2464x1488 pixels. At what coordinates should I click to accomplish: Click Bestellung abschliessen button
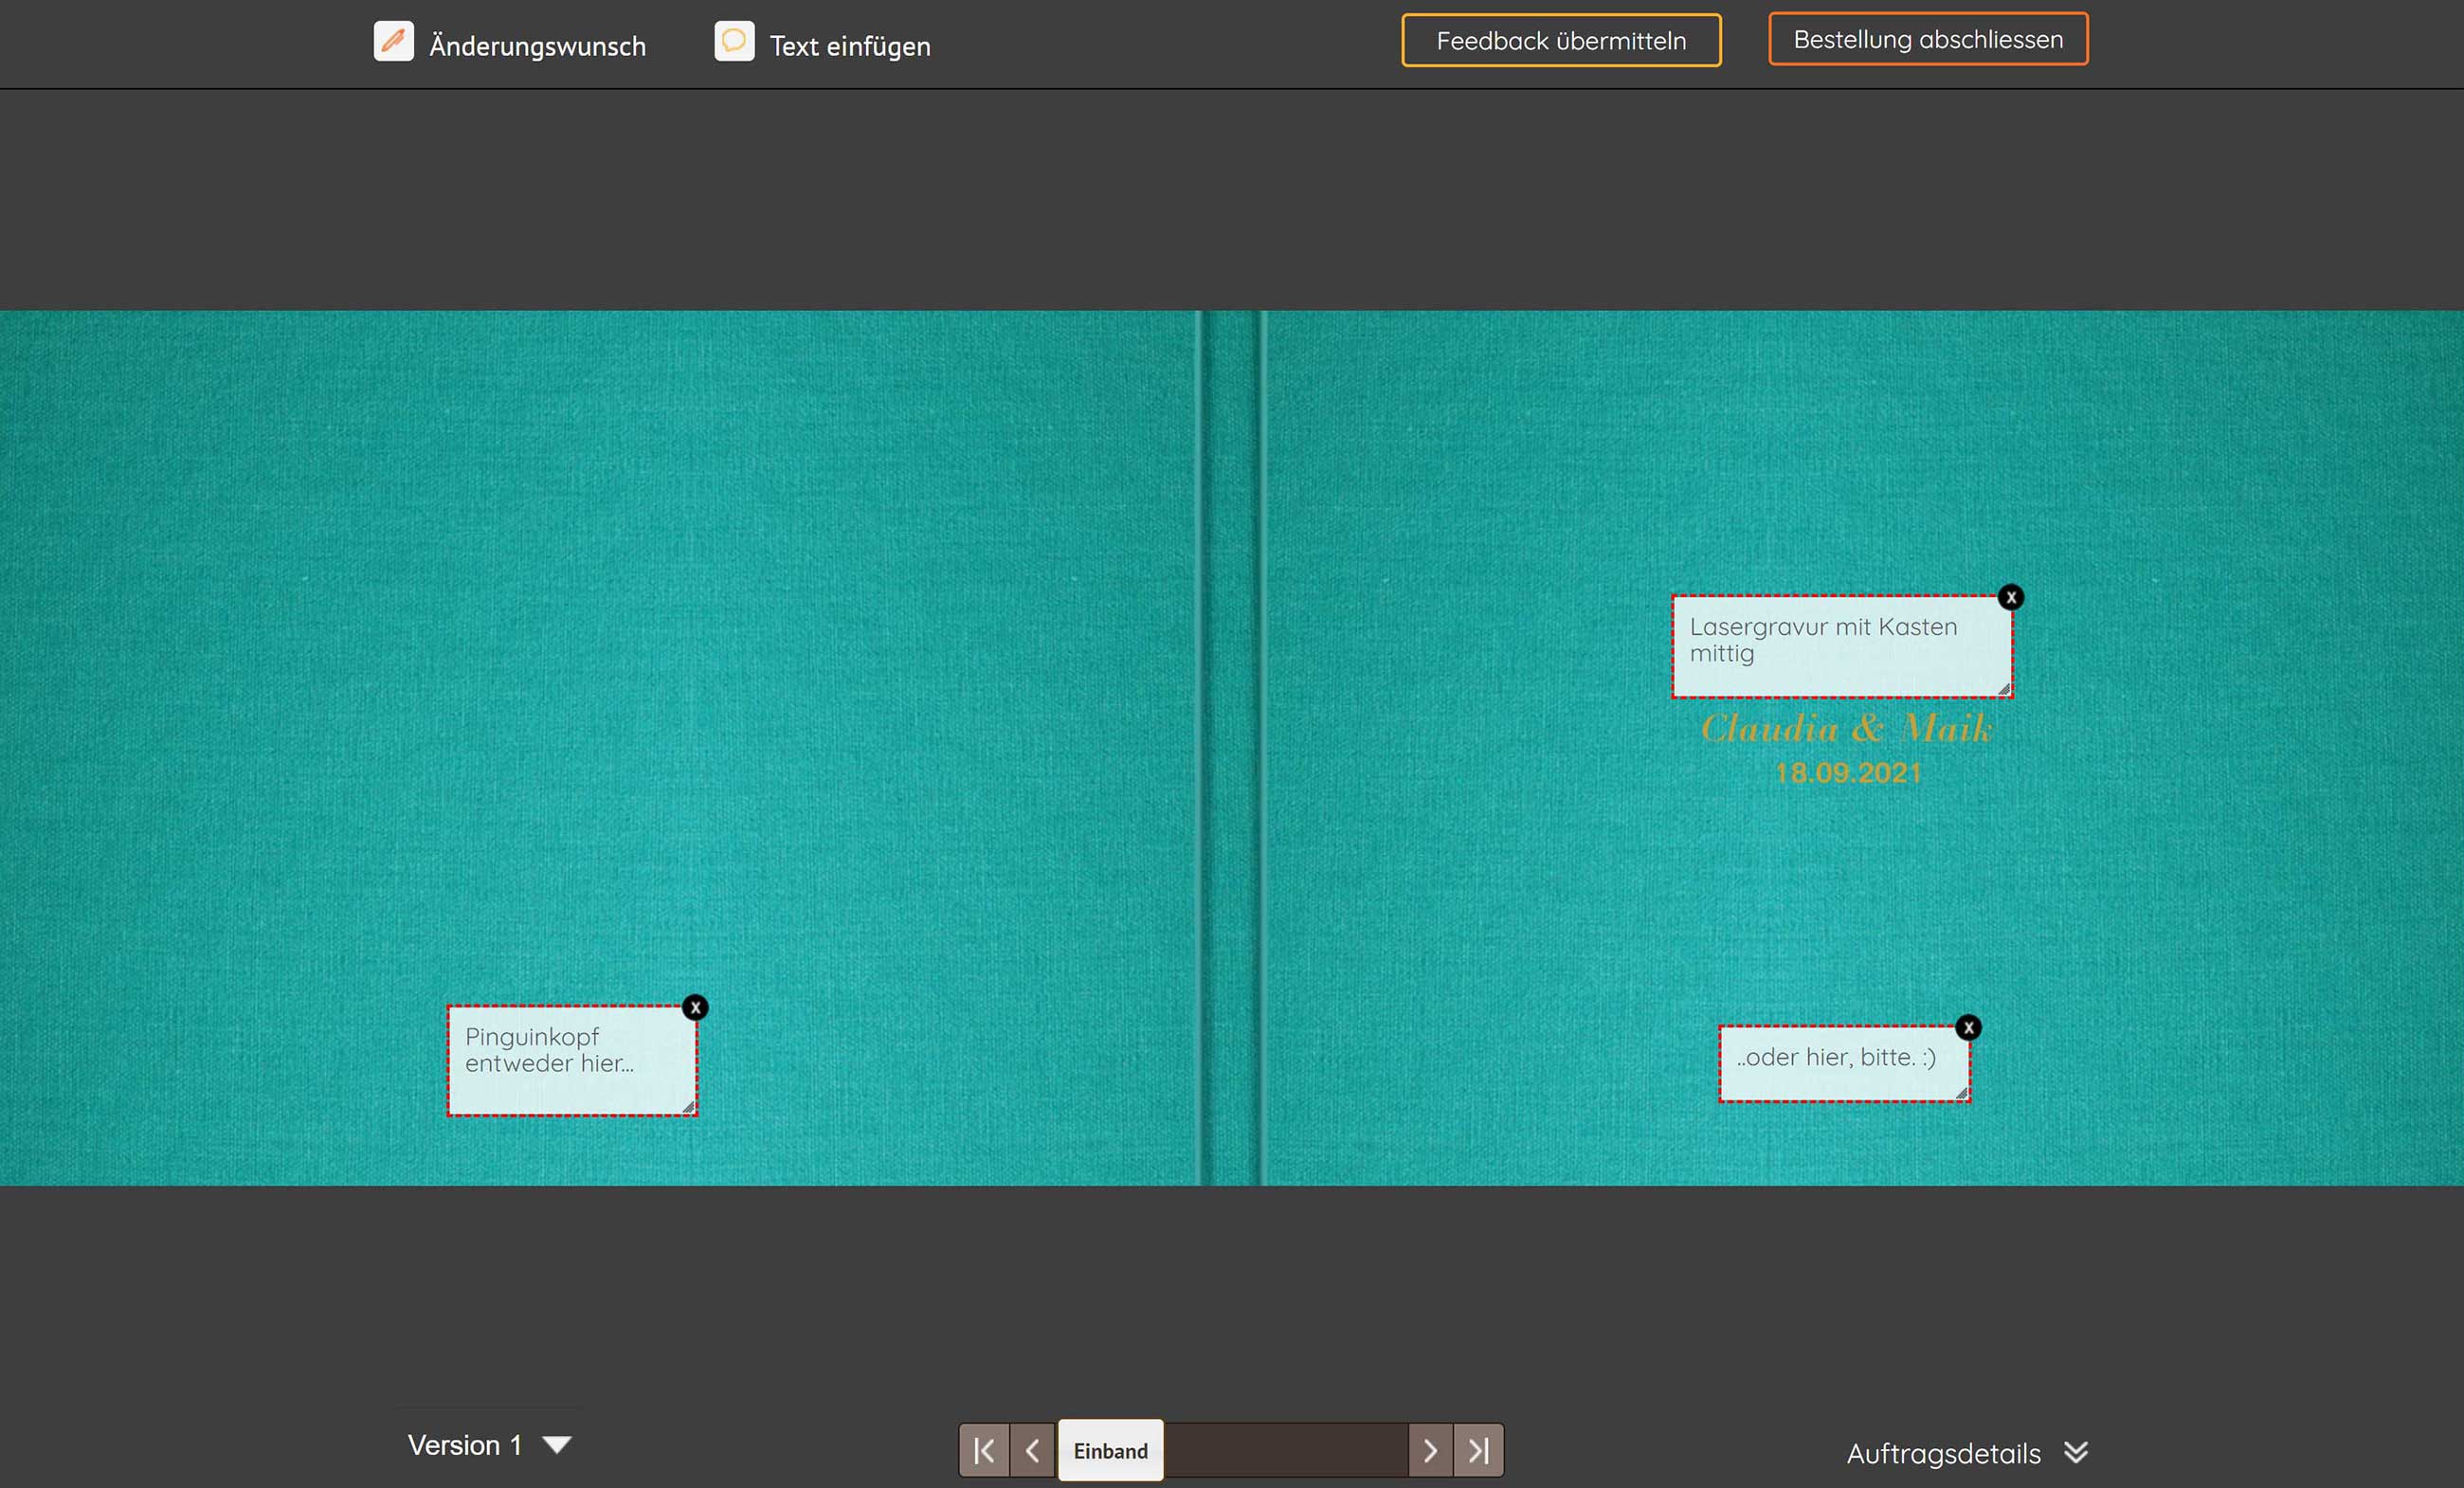coord(1927,40)
